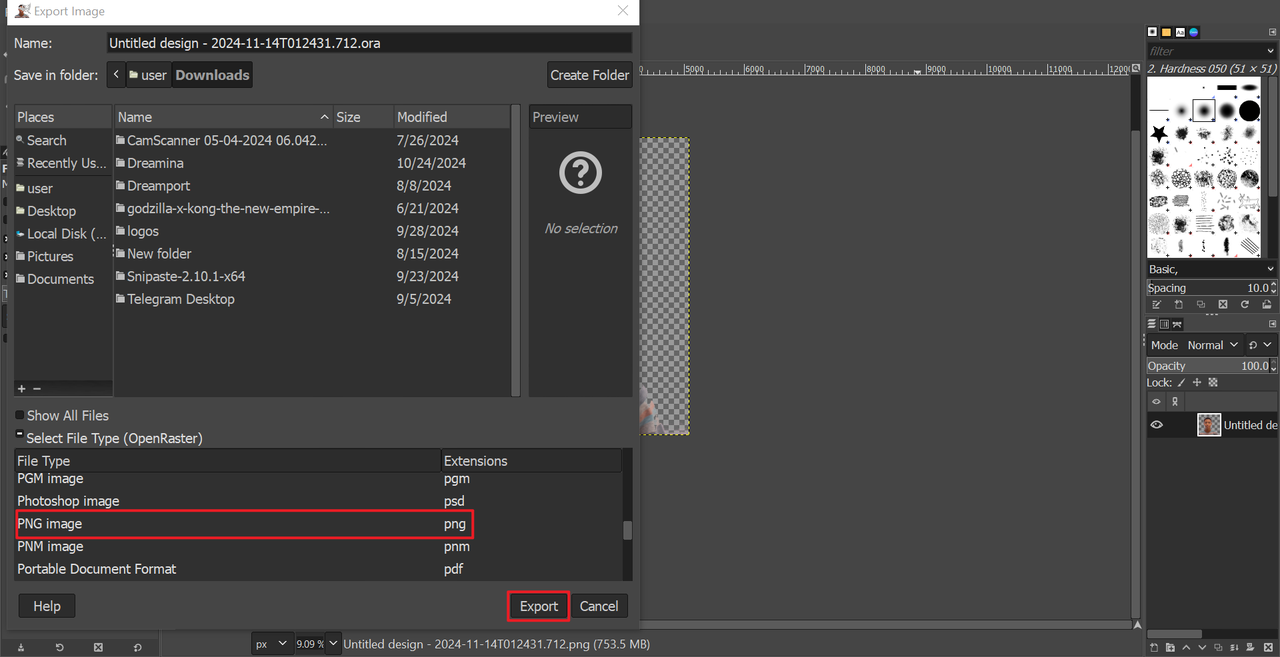
Task: Open the layer Mode Normal dropdown
Action: pos(1196,345)
